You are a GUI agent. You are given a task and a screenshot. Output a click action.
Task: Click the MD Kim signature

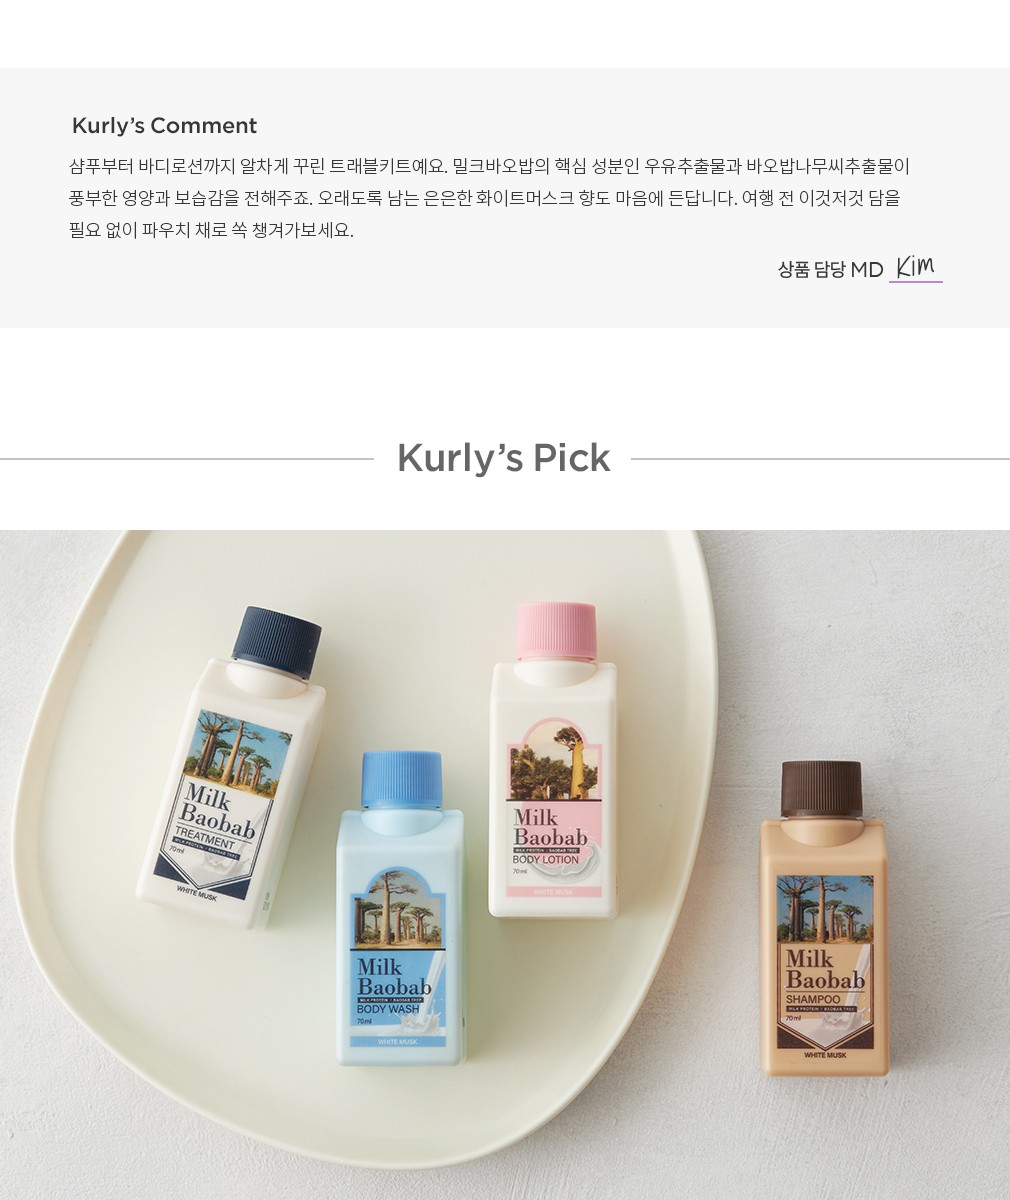coord(915,267)
